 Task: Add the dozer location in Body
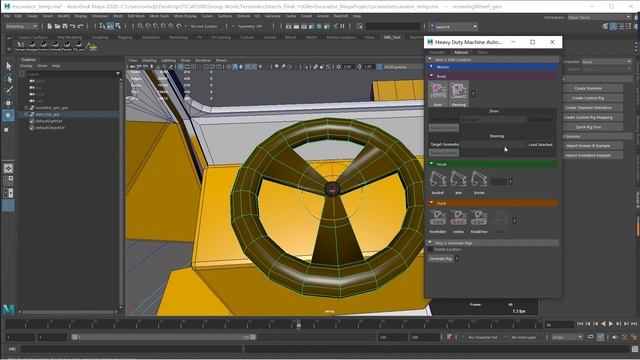438,94
